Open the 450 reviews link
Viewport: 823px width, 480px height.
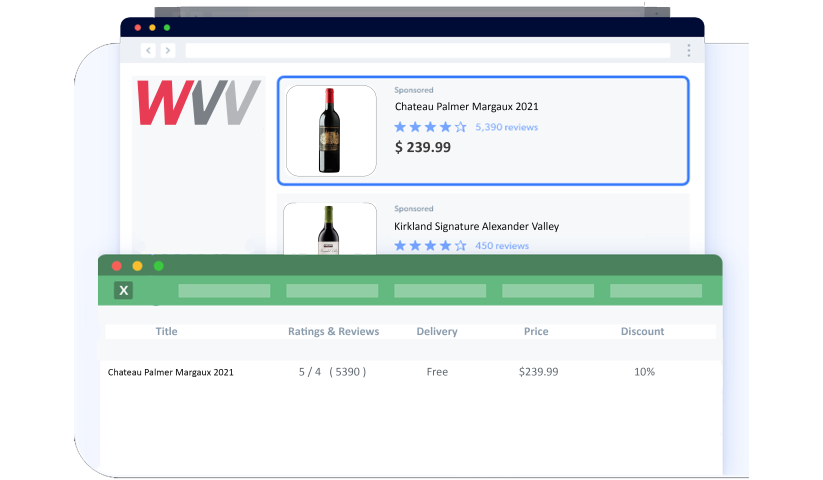[502, 246]
